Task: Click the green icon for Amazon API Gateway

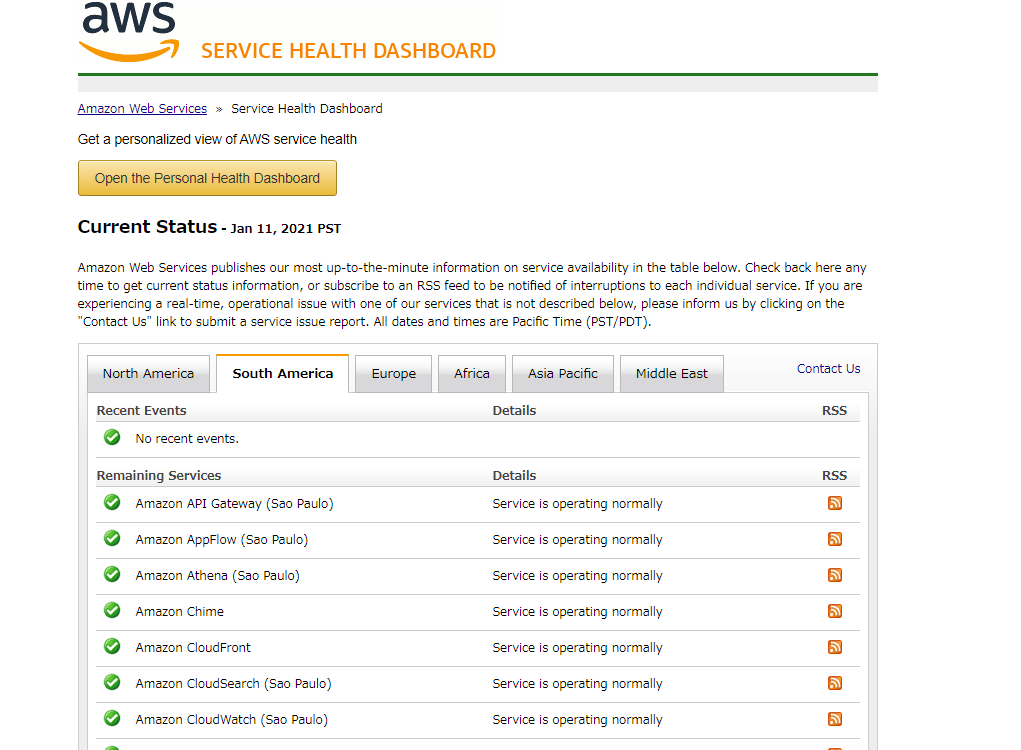Action: click(x=111, y=502)
